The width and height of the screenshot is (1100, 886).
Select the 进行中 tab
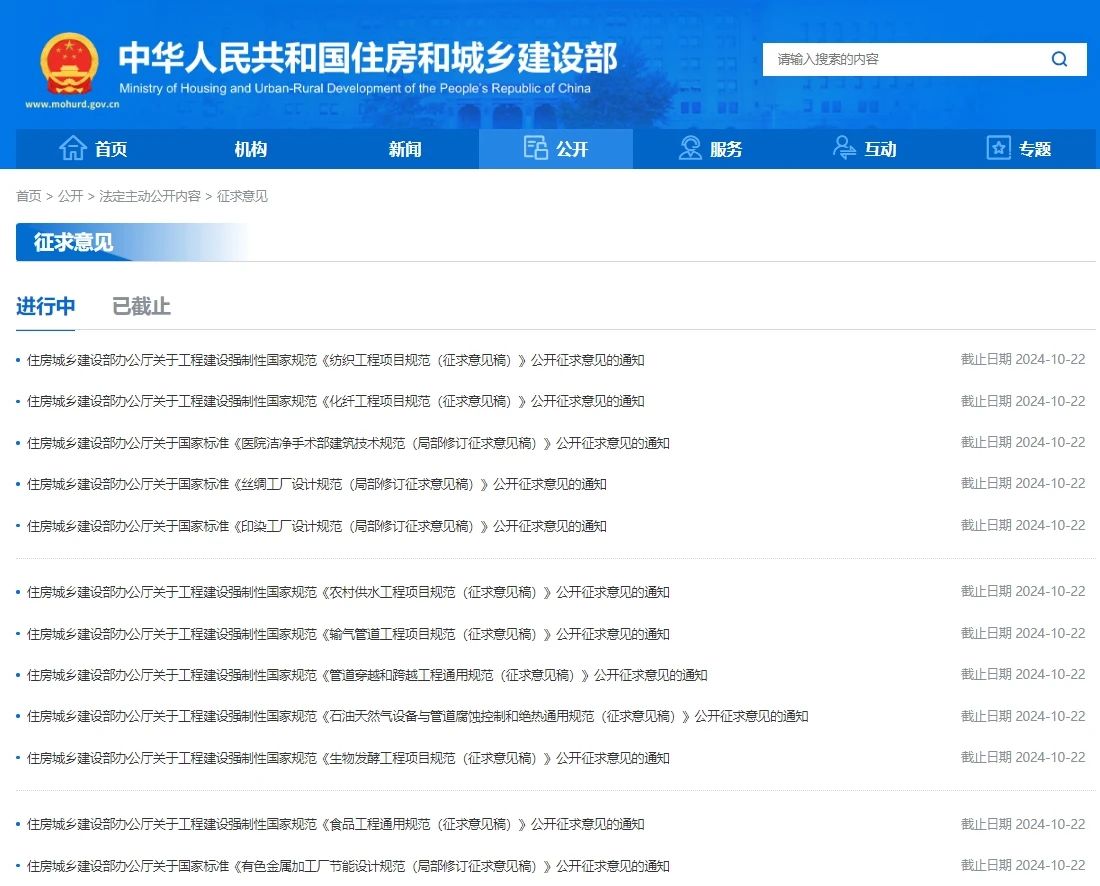tap(45, 306)
